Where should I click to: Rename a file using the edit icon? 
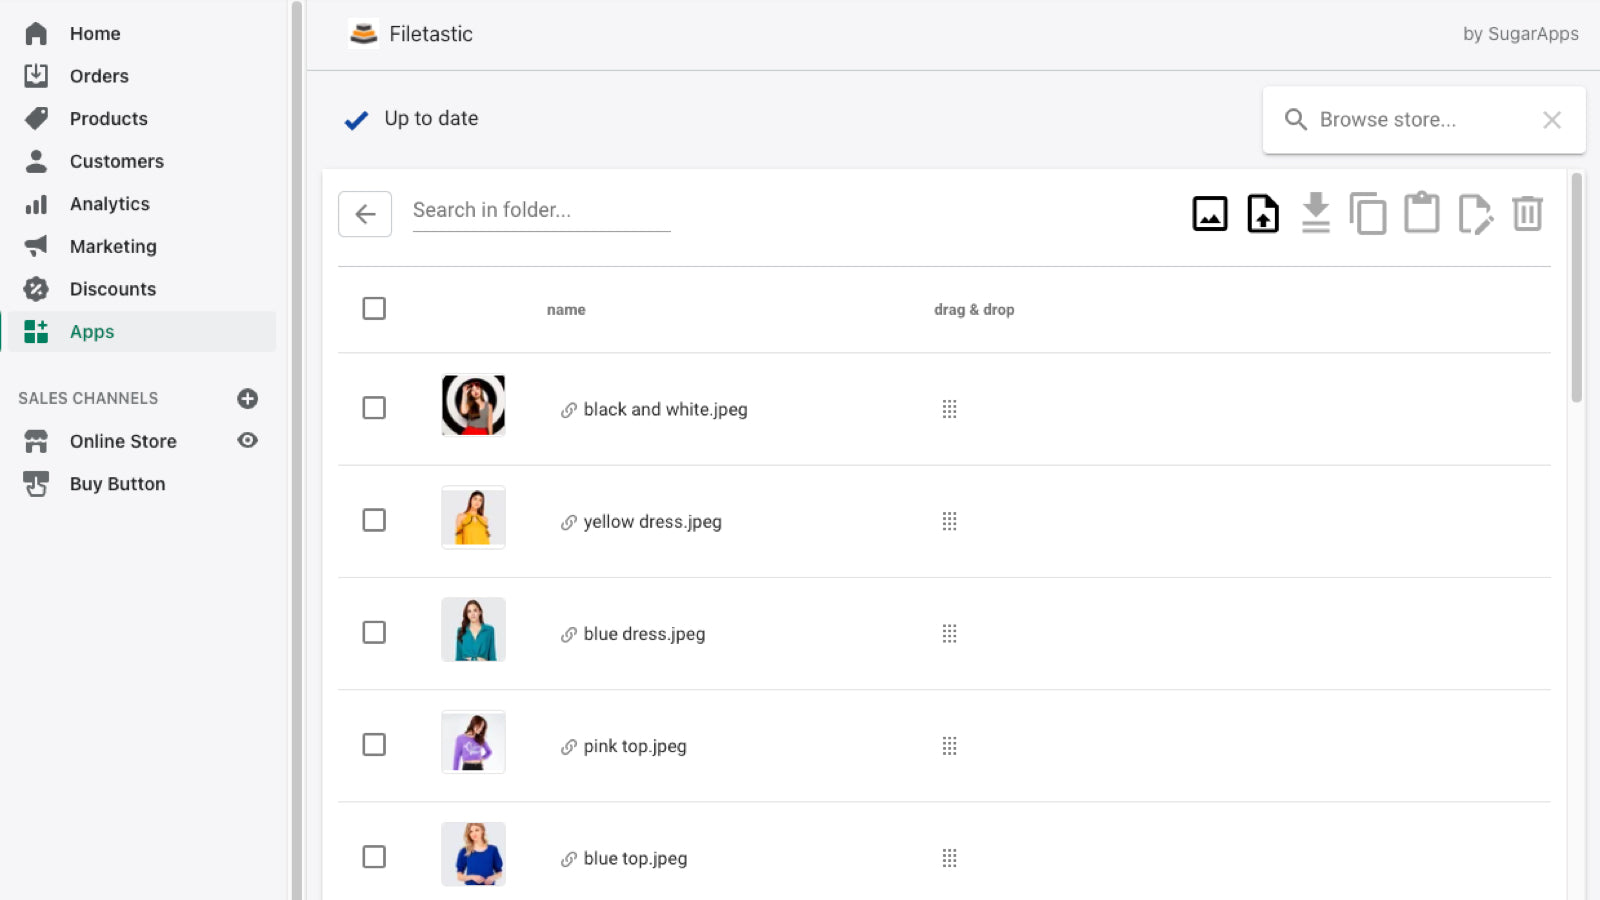click(x=1476, y=213)
